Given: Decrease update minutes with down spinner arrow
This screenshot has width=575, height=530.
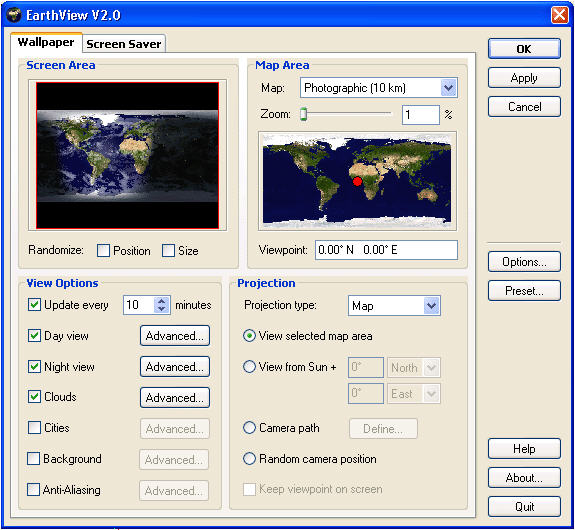Looking at the screenshot, I should coord(161,309).
